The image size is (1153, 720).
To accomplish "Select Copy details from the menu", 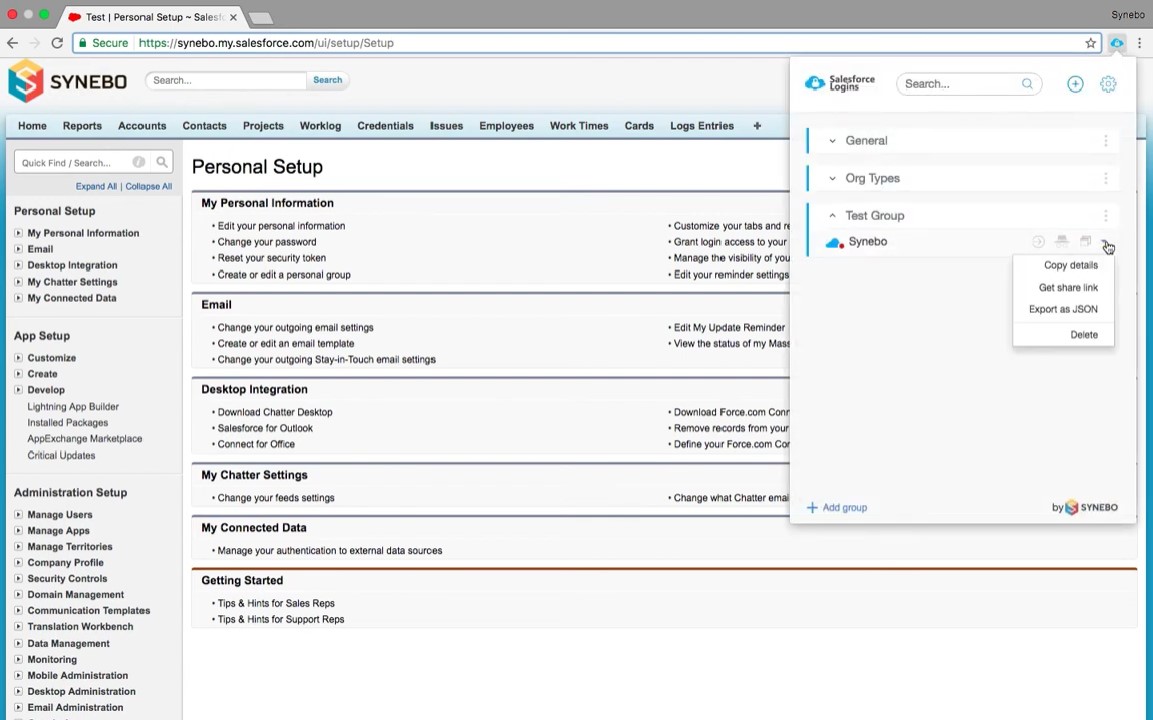I will tap(1071, 265).
